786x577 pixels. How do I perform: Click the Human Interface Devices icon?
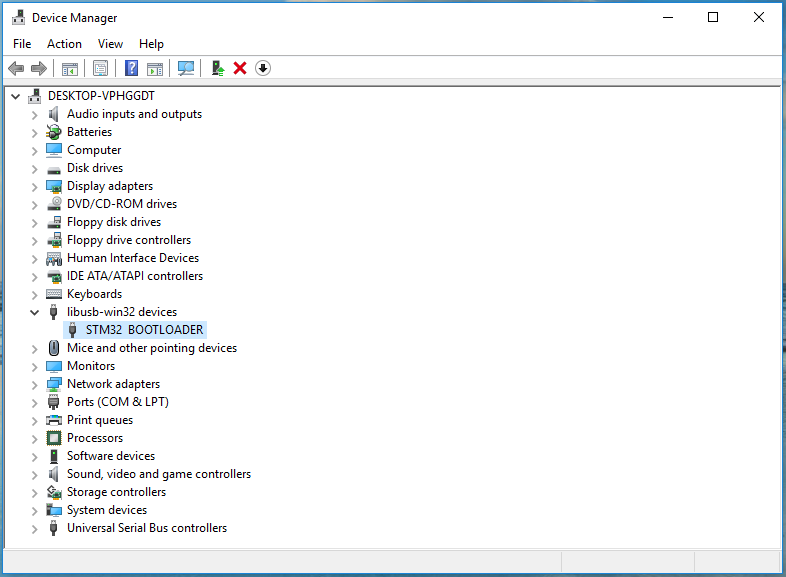[x=54, y=258]
